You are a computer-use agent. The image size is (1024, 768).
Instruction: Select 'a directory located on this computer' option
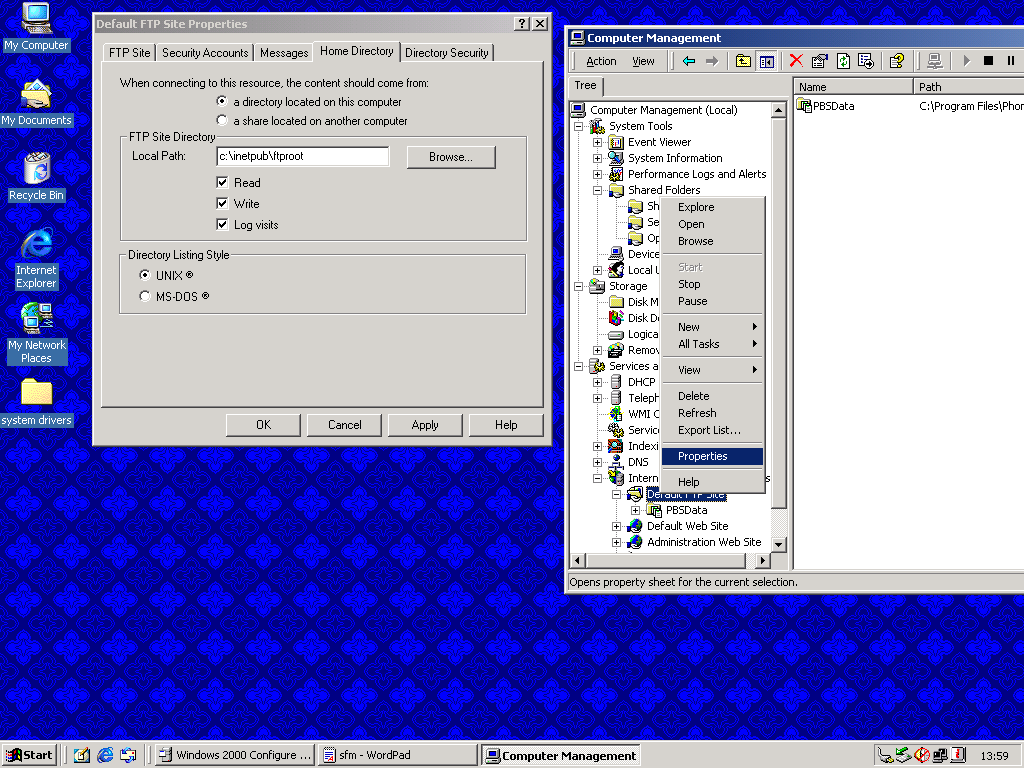(222, 101)
